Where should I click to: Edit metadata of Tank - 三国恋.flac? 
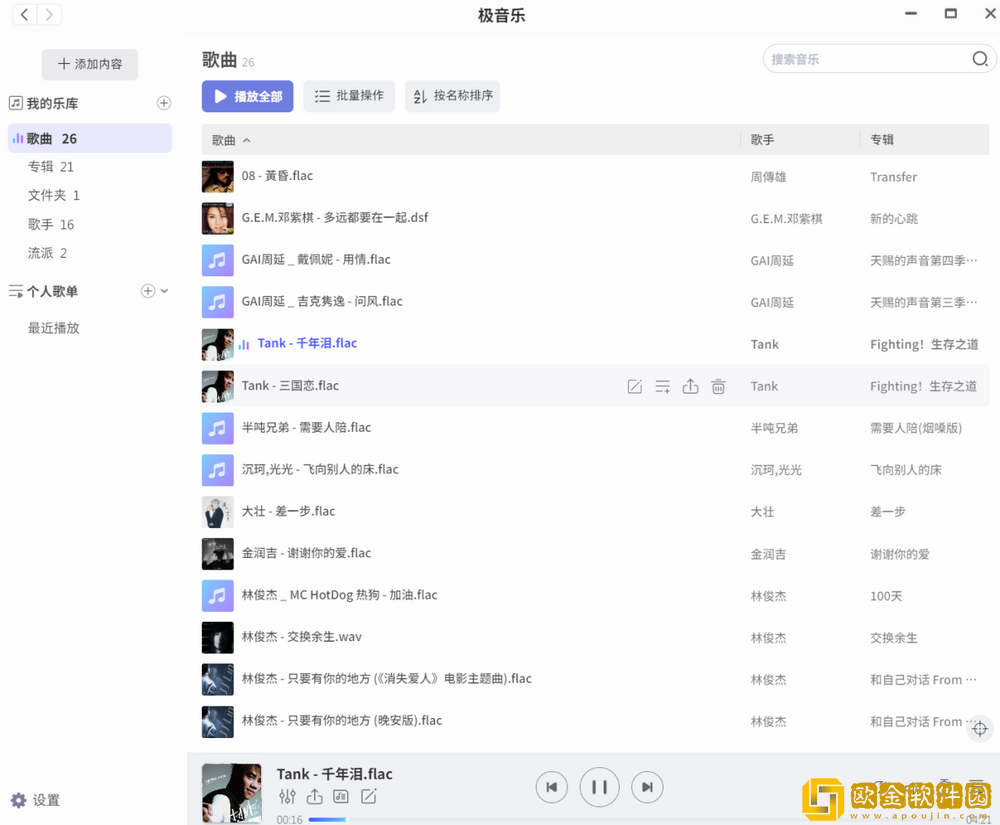(x=634, y=385)
